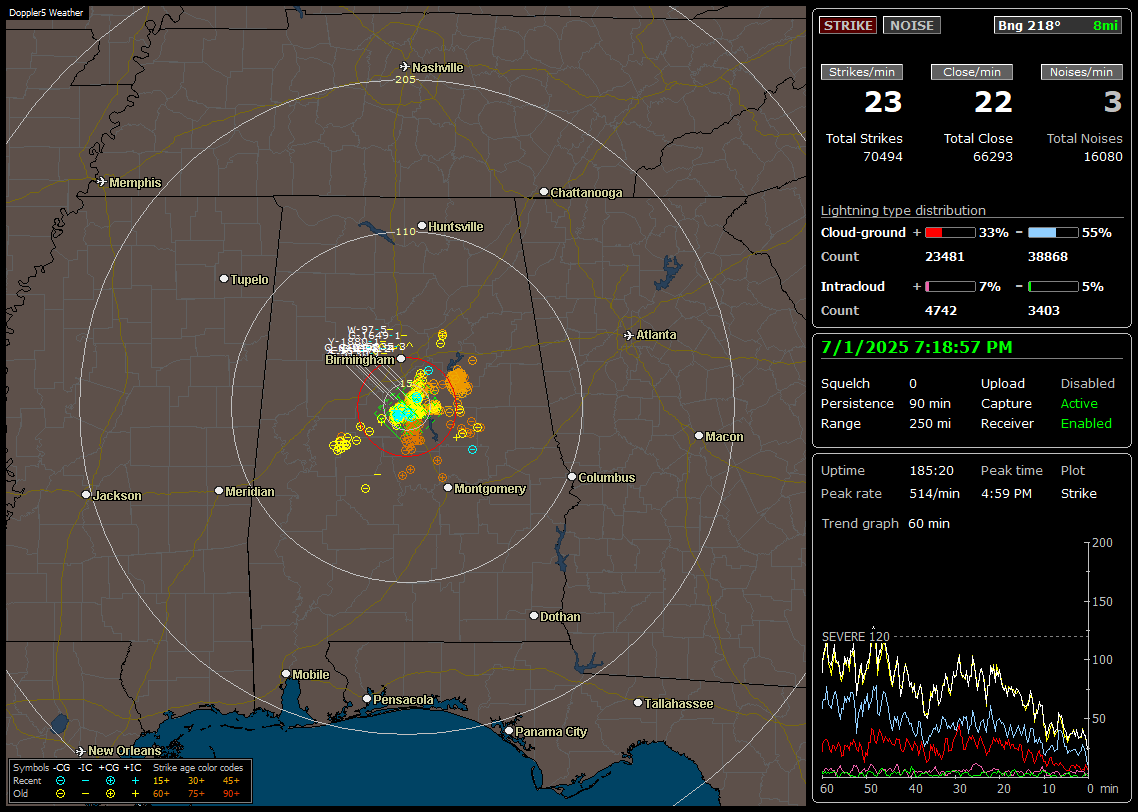Image resolution: width=1138 pixels, height=812 pixels.
Task: Click the positive intracloud pink bar
Action: [x=950, y=287]
